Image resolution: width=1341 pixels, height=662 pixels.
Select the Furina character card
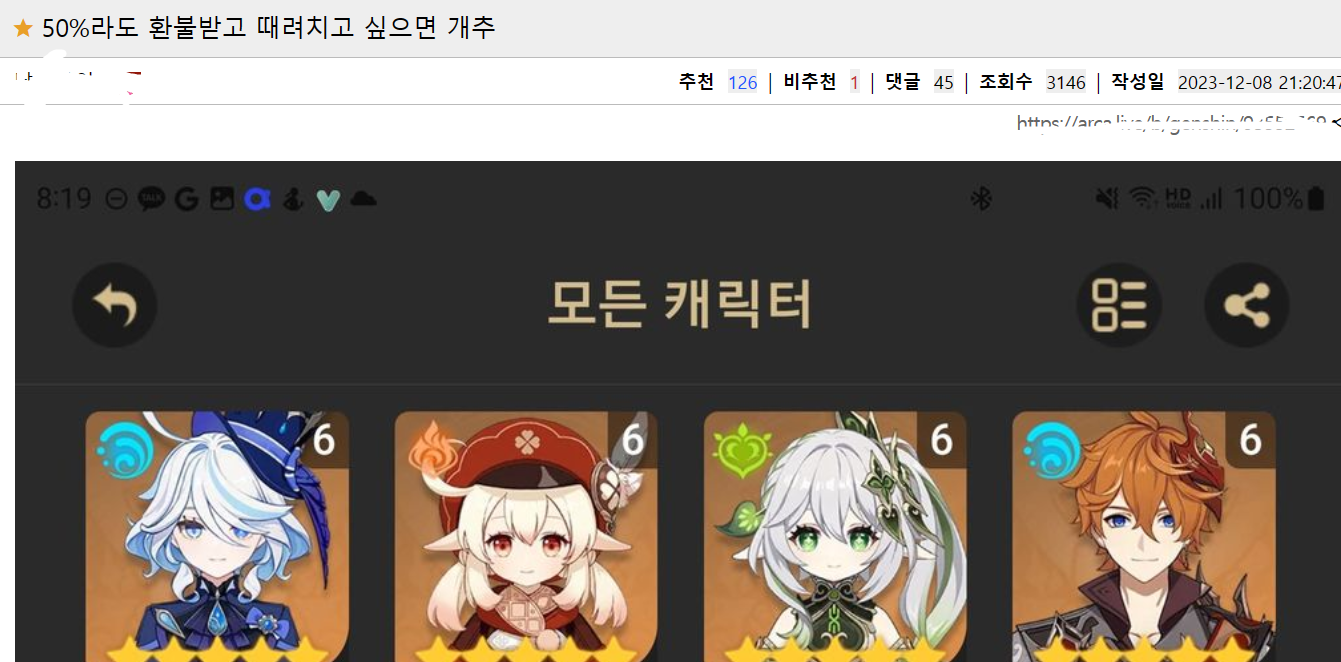pos(217,536)
